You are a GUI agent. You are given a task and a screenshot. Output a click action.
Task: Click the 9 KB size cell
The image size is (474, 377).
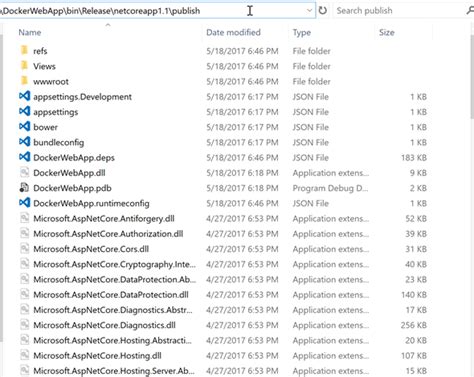coord(418,173)
